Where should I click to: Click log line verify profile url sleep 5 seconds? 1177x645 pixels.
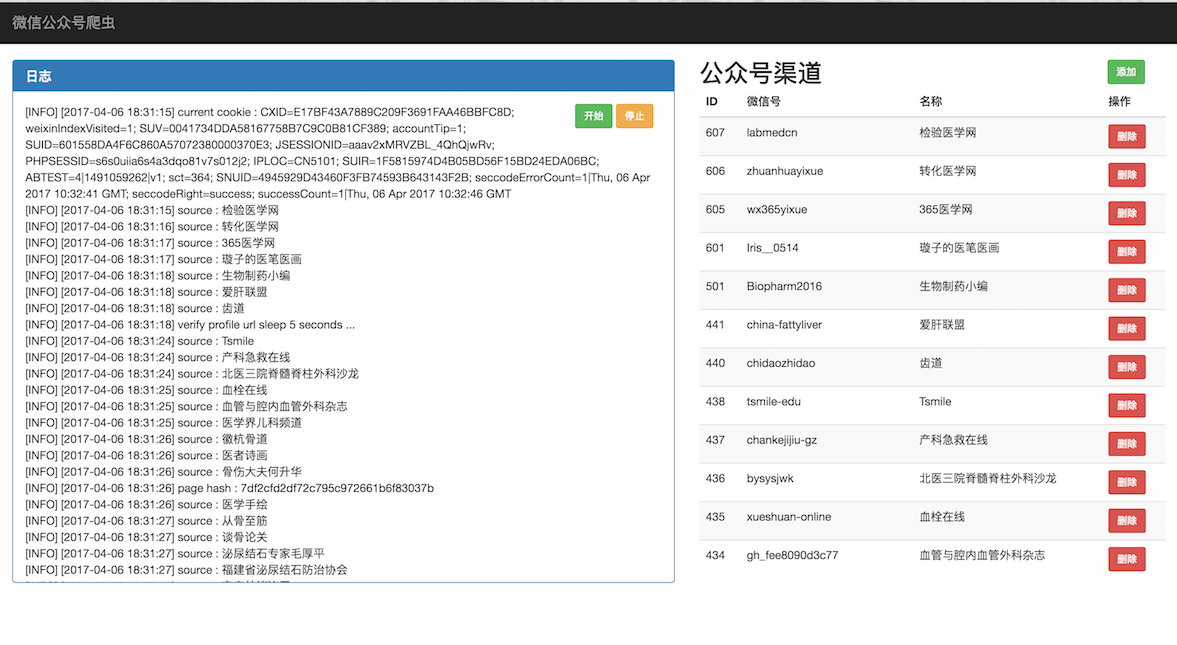pyautogui.click(x=190, y=325)
